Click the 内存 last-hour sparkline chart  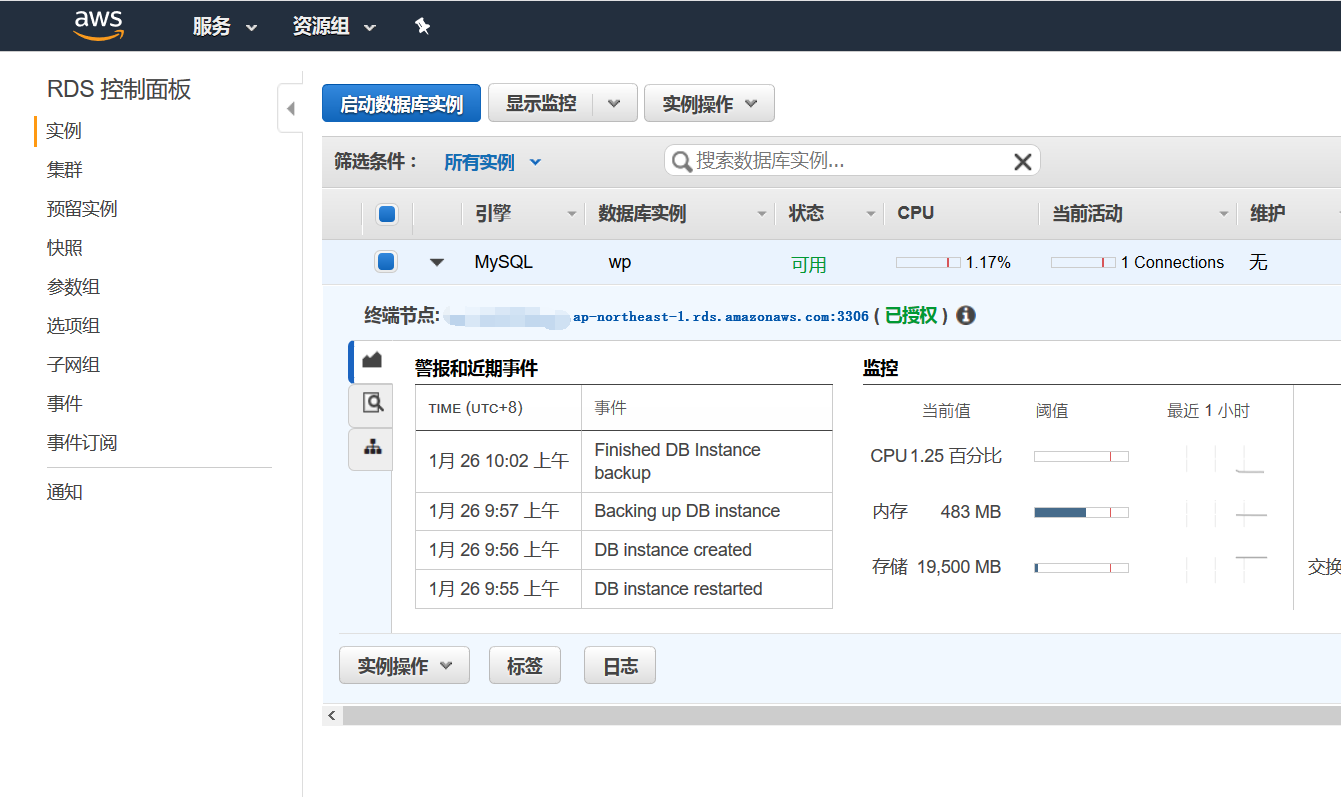coord(1227,513)
